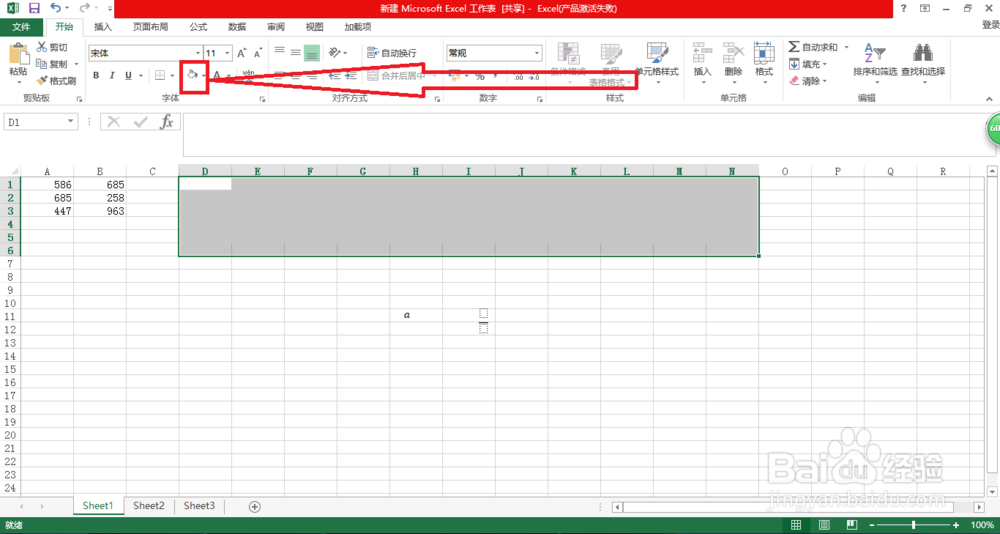Image resolution: width=1000 pixels, height=534 pixels.
Task: Click column header P
Action: tap(837, 171)
